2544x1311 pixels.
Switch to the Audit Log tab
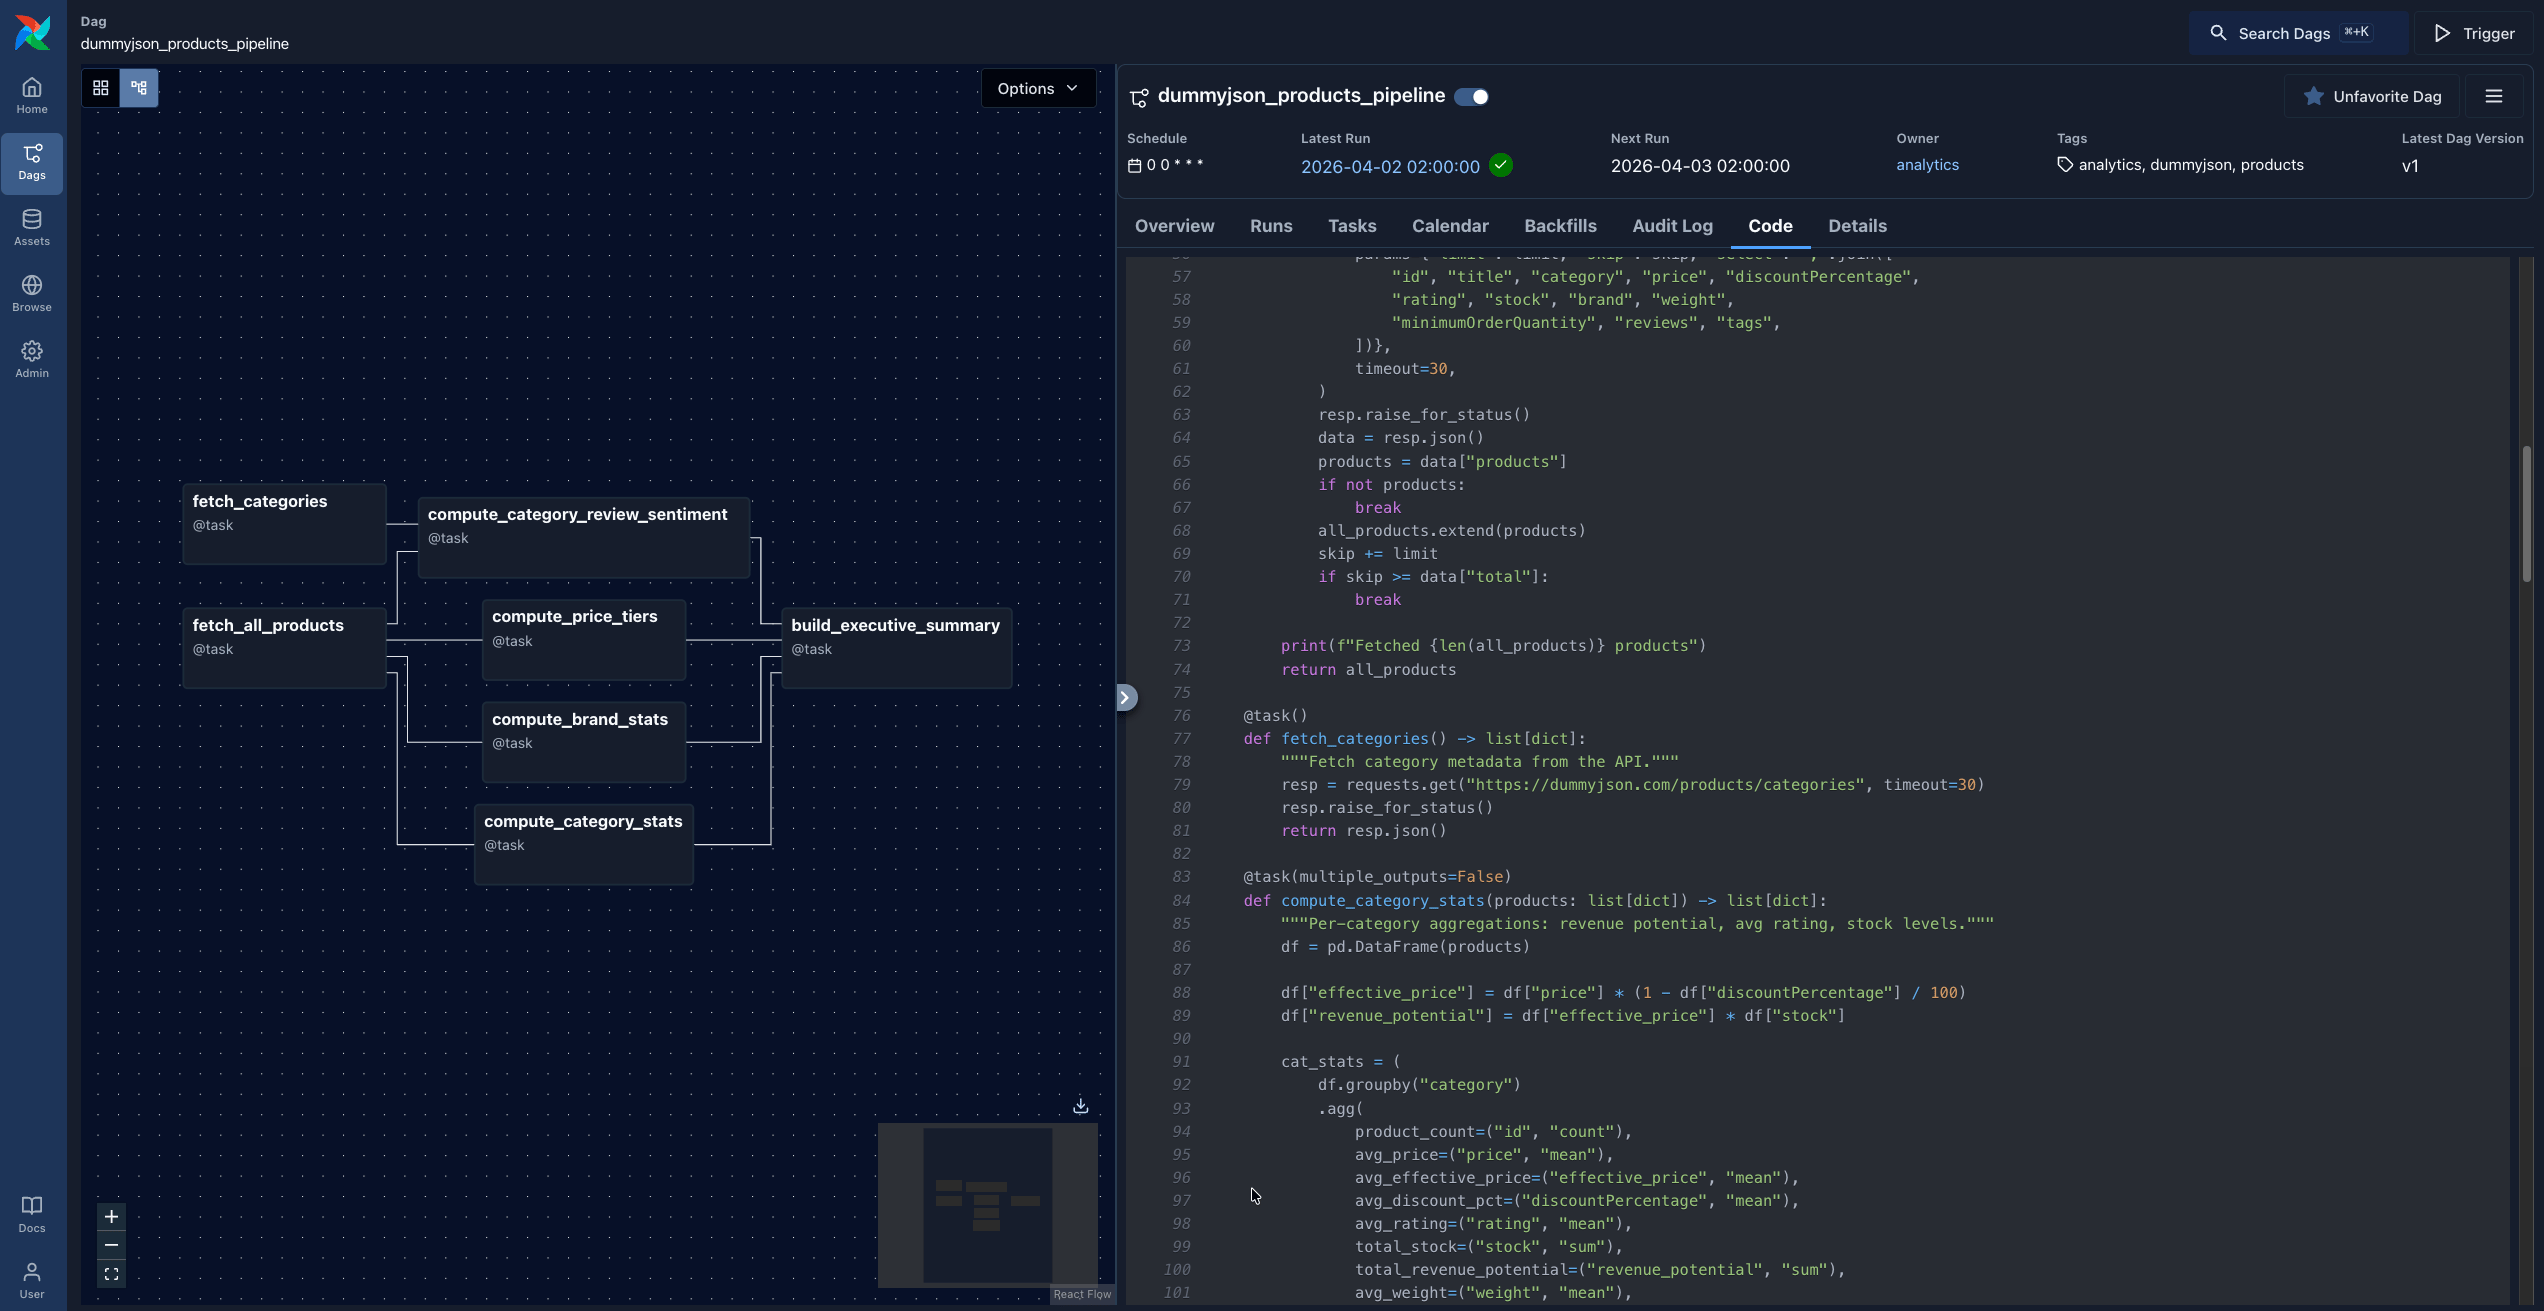1672,226
